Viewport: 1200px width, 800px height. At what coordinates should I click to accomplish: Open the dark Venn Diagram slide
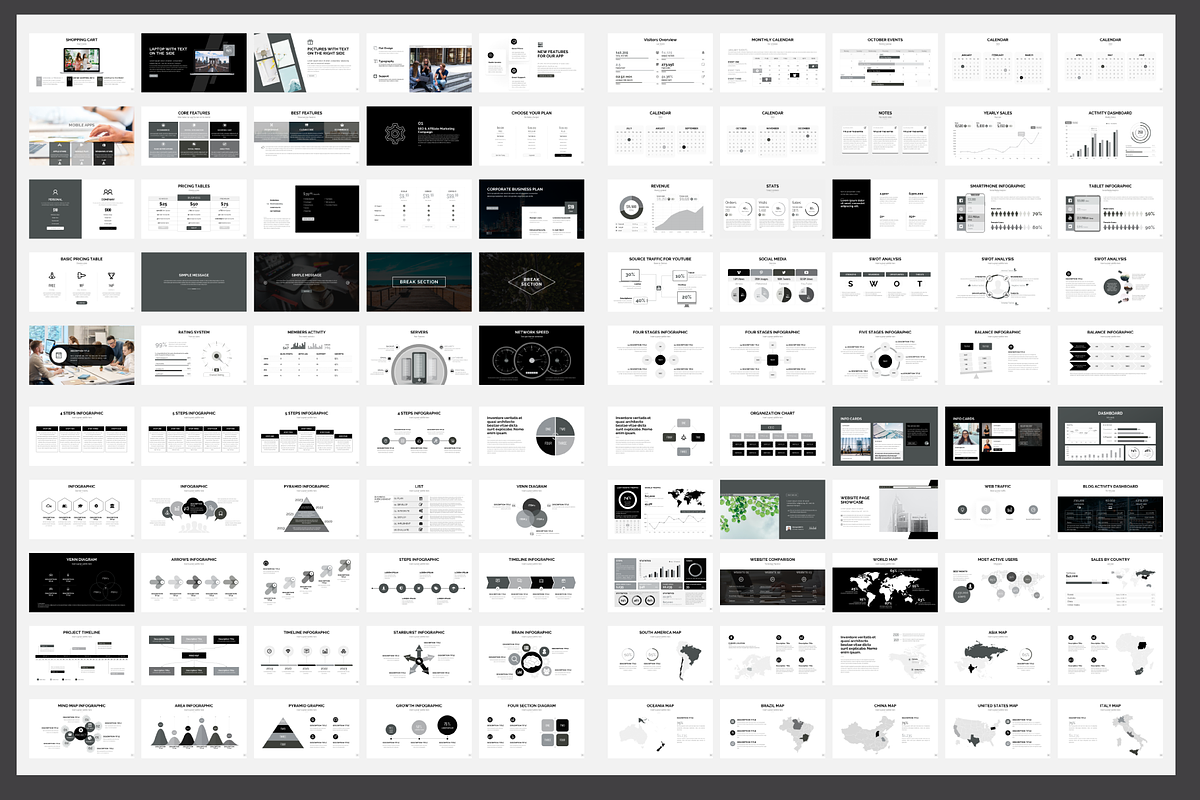click(82, 583)
